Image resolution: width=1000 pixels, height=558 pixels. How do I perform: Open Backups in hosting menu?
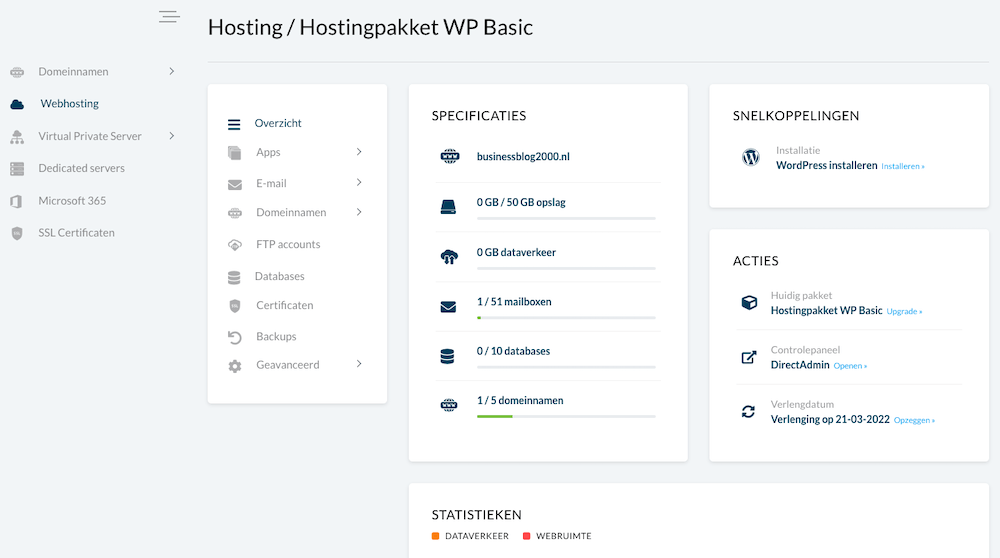(x=276, y=337)
